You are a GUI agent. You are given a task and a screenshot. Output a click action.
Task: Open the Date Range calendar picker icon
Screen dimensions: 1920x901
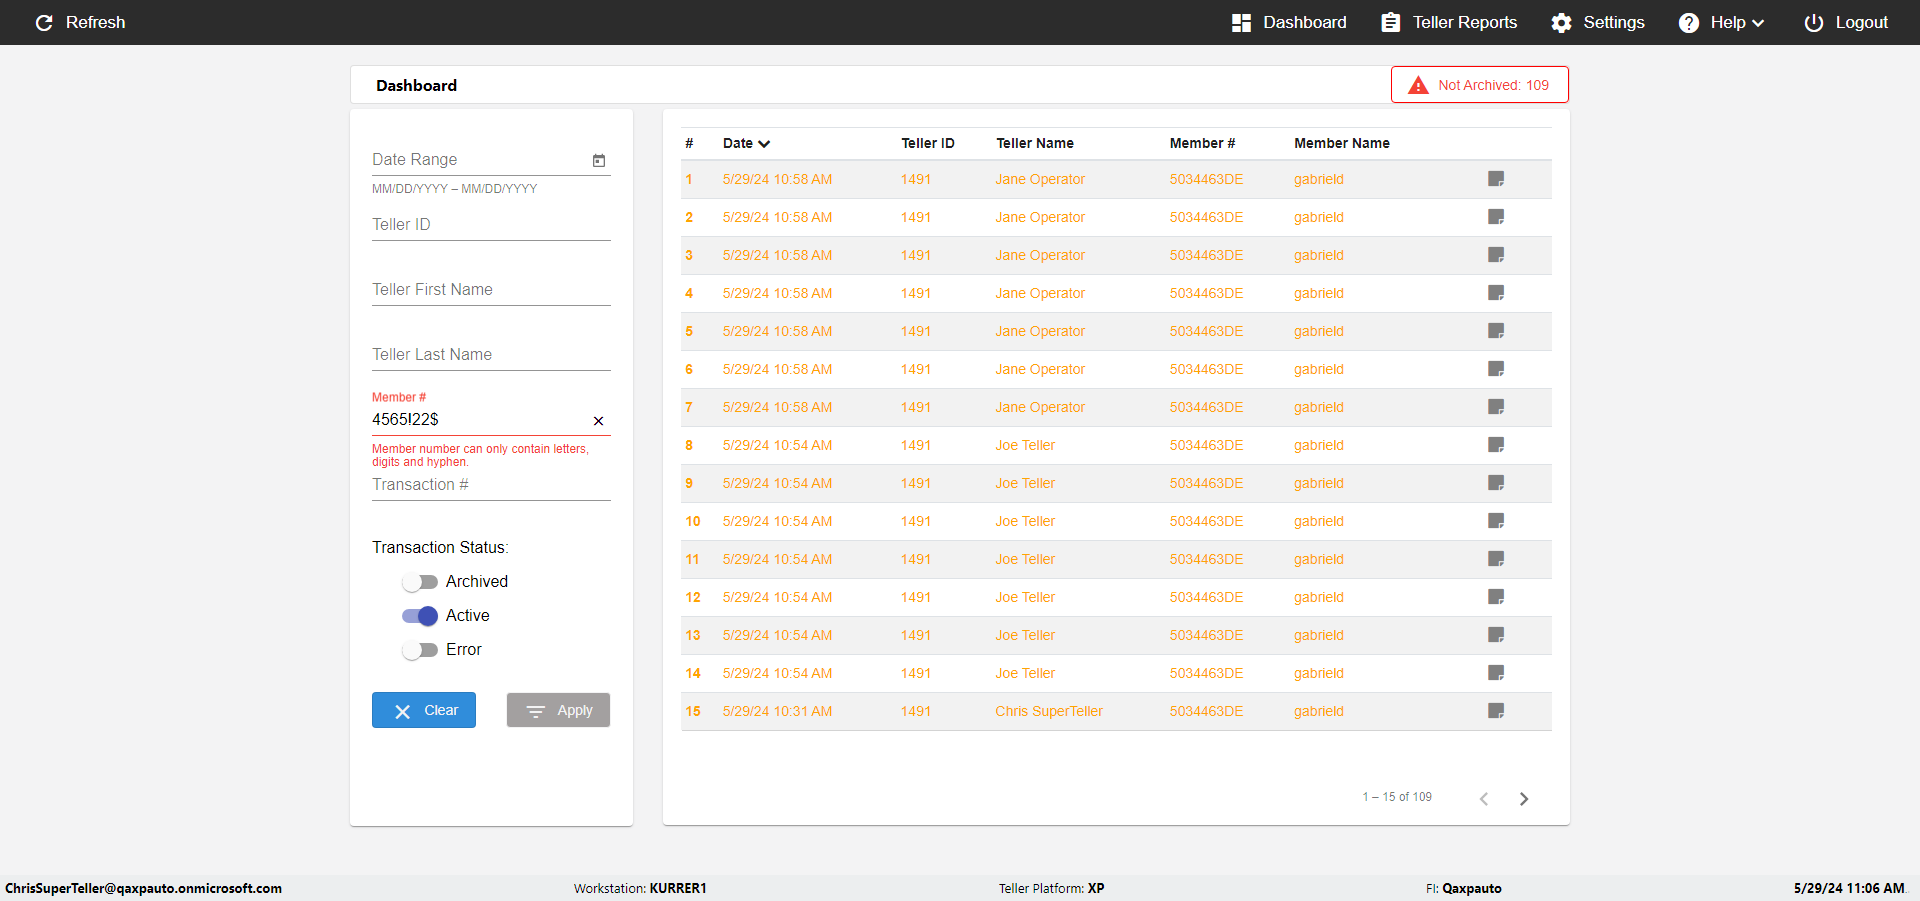599,160
